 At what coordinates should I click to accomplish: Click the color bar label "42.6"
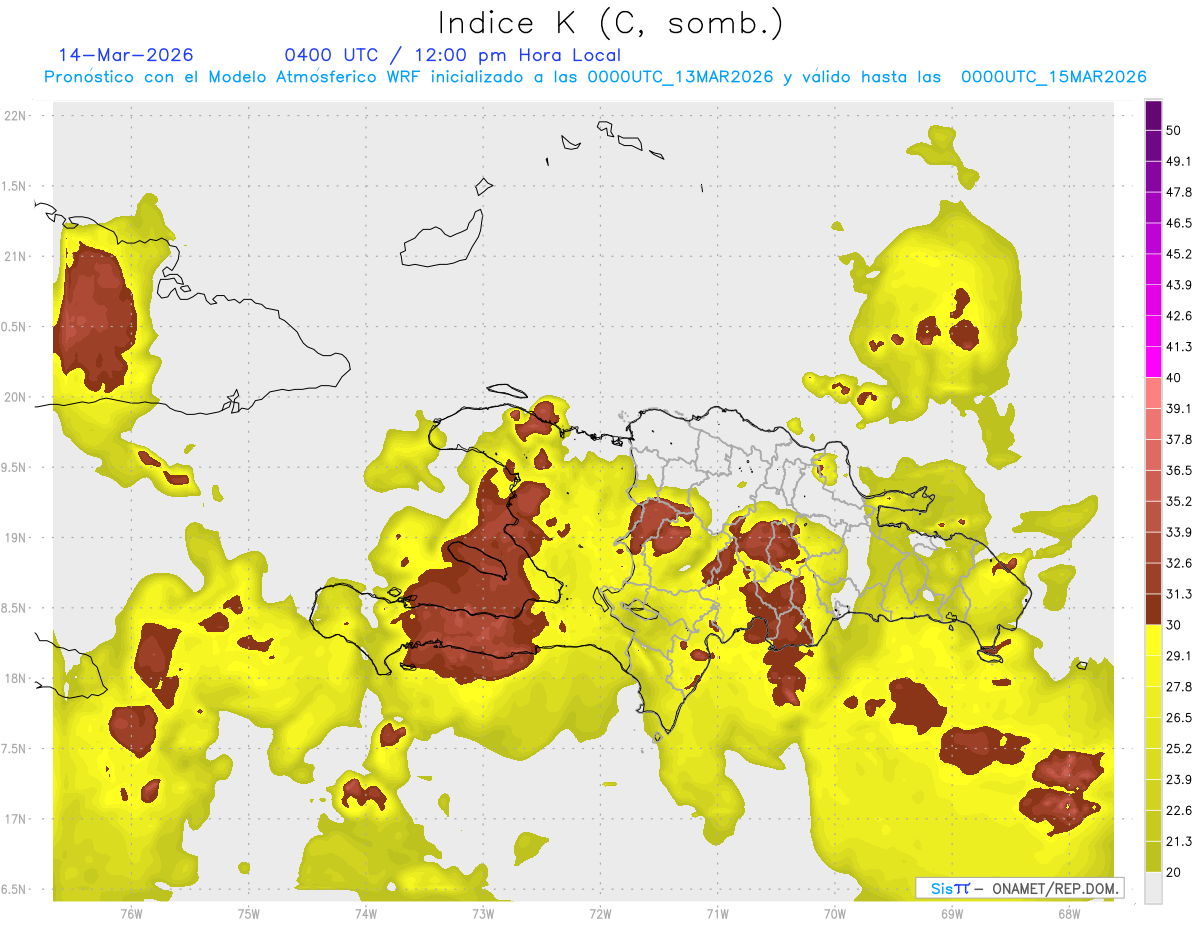click(1179, 316)
